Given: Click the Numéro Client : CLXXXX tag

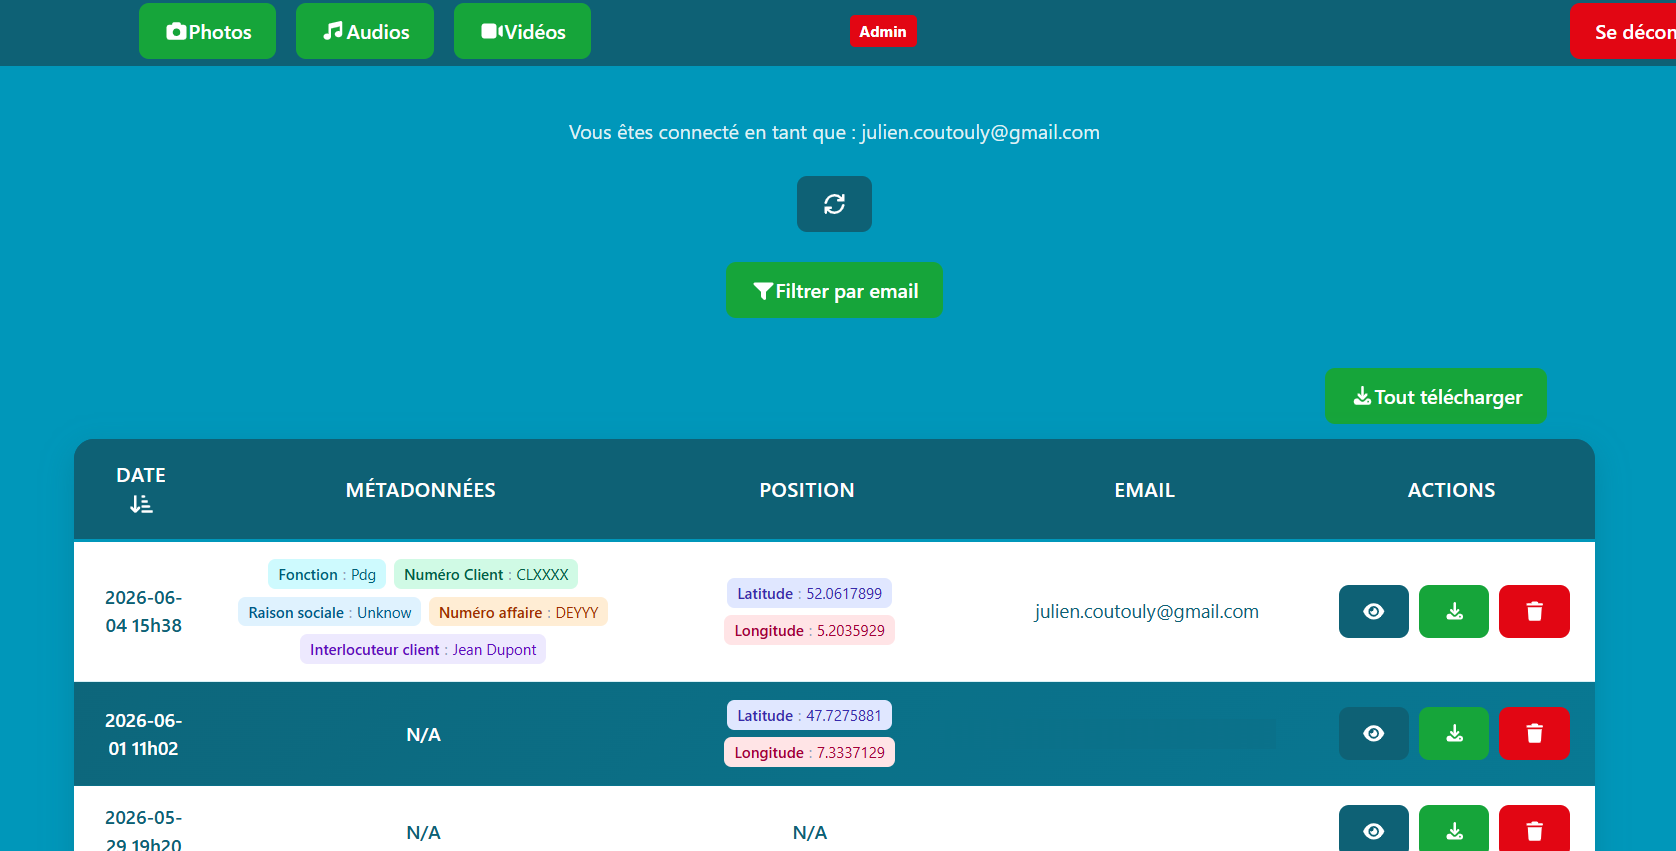Looking at the screenshot, I should click(x=486, y=574).
